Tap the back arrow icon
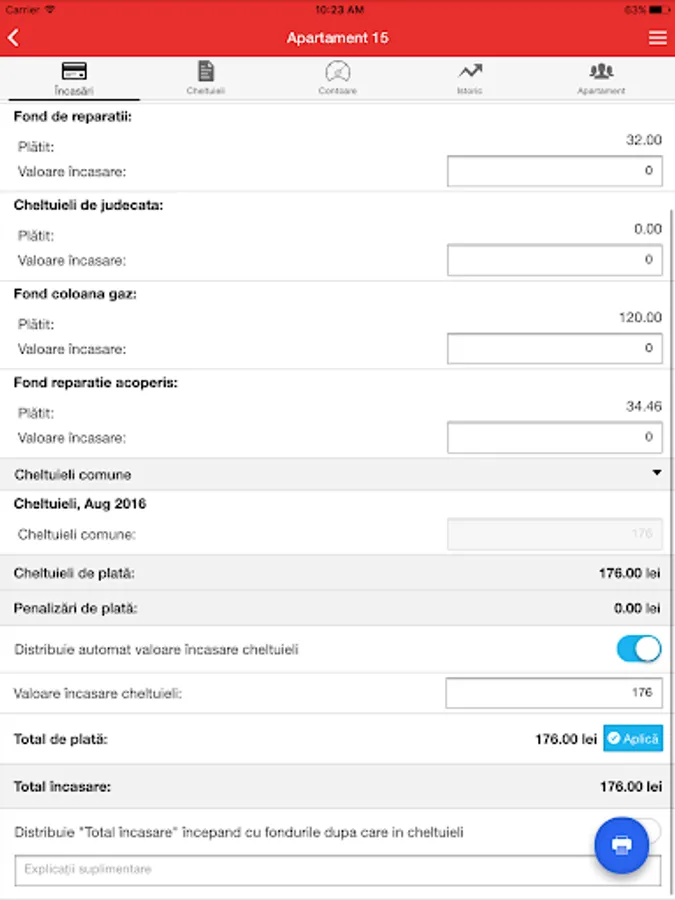Image resolution: width=675 pixels, height=900 pixels. 14,38
